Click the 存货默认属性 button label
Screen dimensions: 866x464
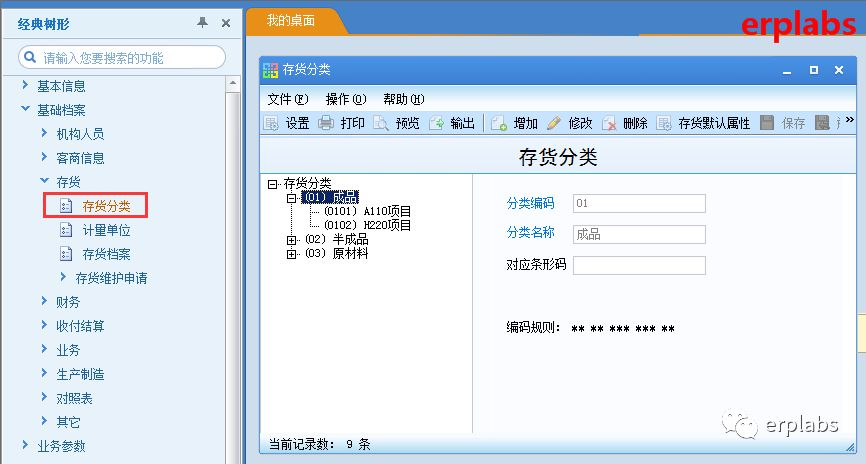click(714, 123)
